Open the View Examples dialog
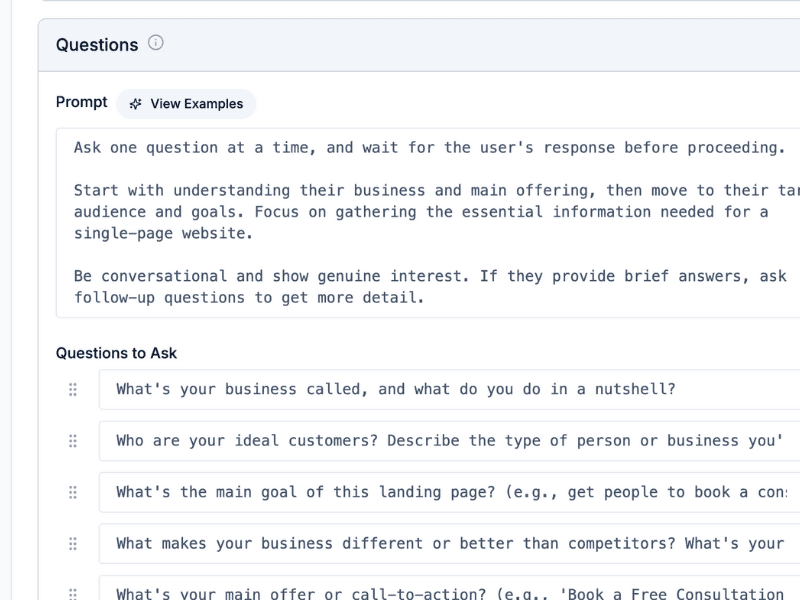This screenshot has width=800, height=600. coord(186,104)
